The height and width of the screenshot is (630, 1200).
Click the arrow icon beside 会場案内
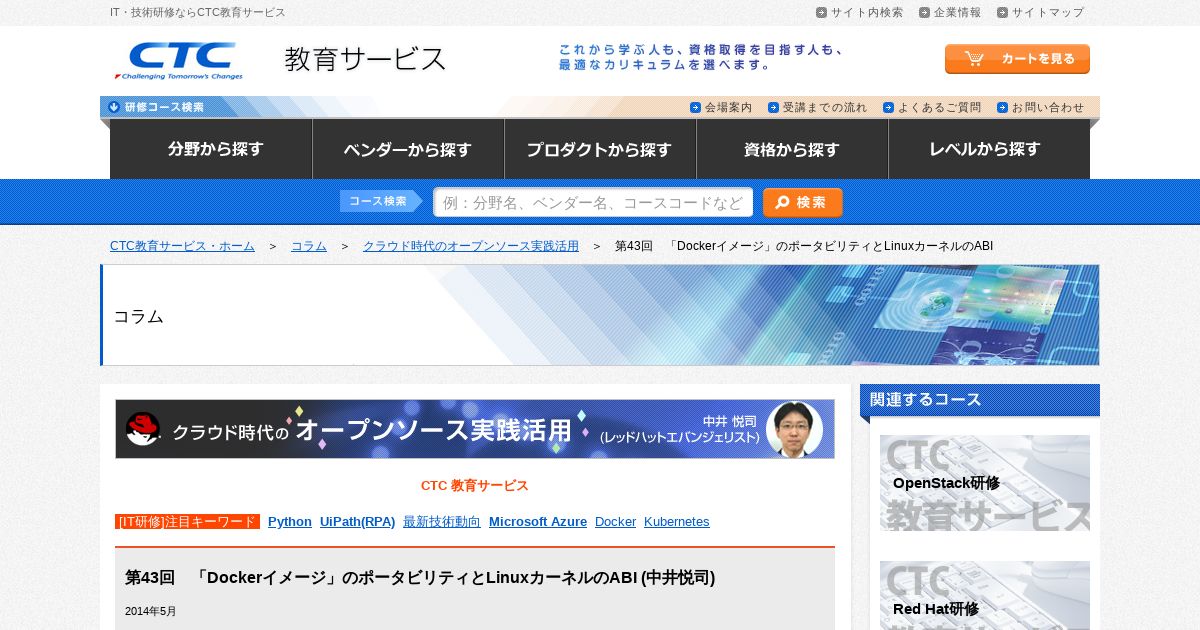click(695, 107)
